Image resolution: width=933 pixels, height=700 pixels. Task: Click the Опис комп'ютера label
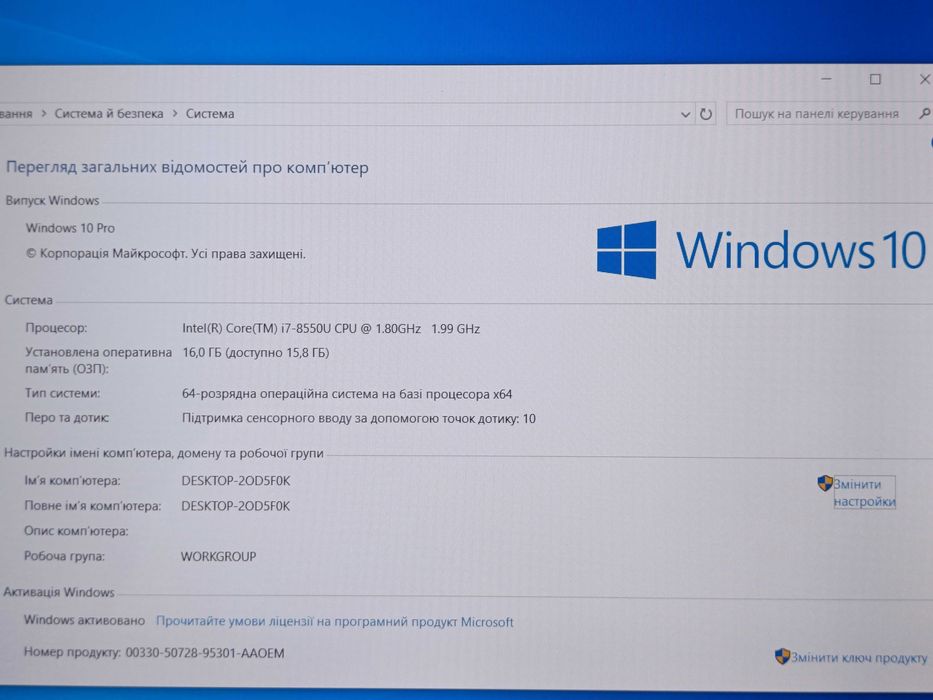coord(76,531)
